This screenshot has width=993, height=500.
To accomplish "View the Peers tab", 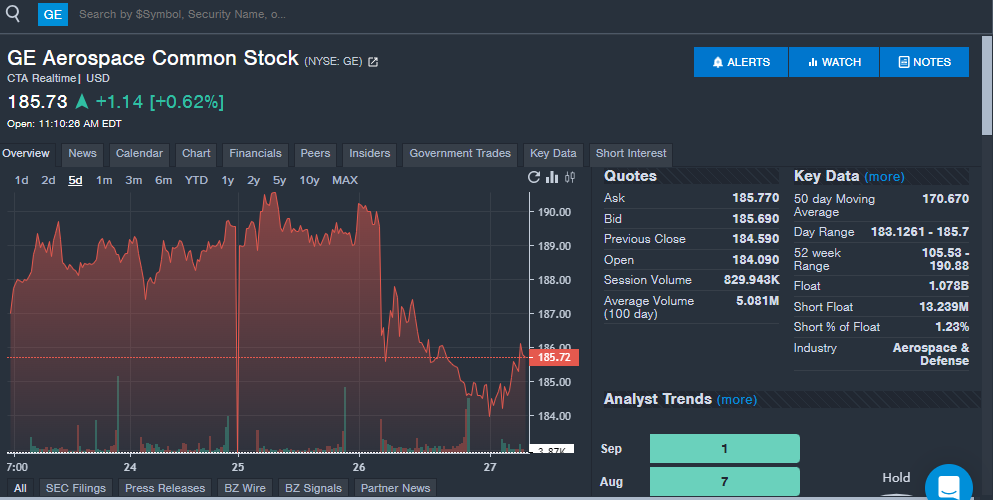I will (315, 154).
